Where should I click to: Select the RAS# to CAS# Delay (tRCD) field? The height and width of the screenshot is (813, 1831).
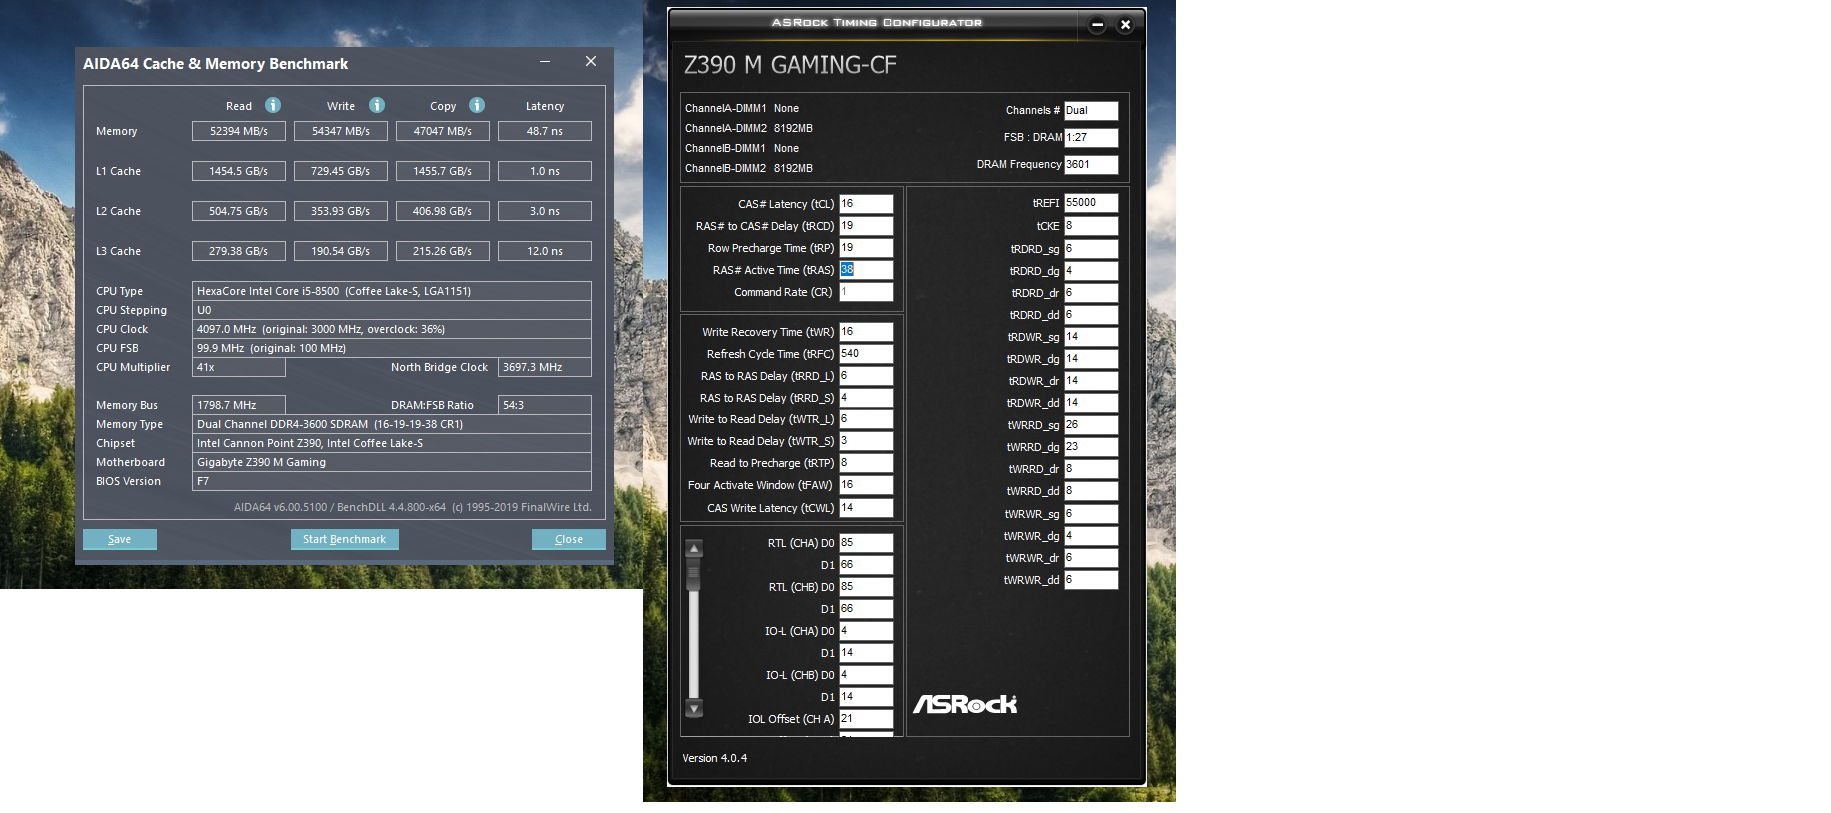pyautogui.click(x=866, y=226)
